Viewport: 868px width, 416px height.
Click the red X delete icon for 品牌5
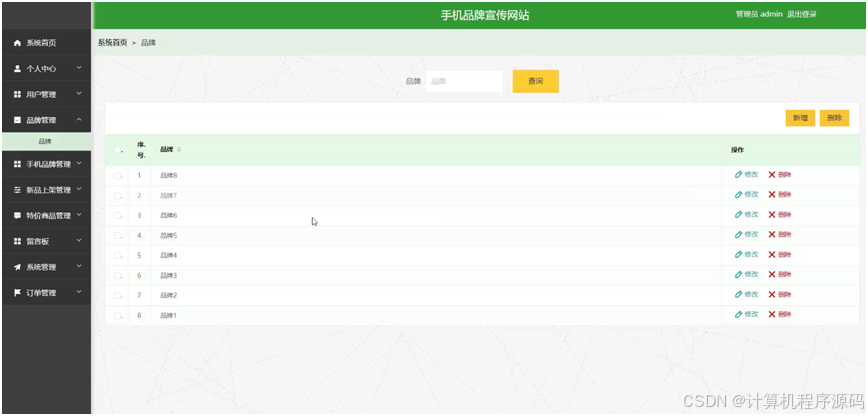click(x=772, y=234)
